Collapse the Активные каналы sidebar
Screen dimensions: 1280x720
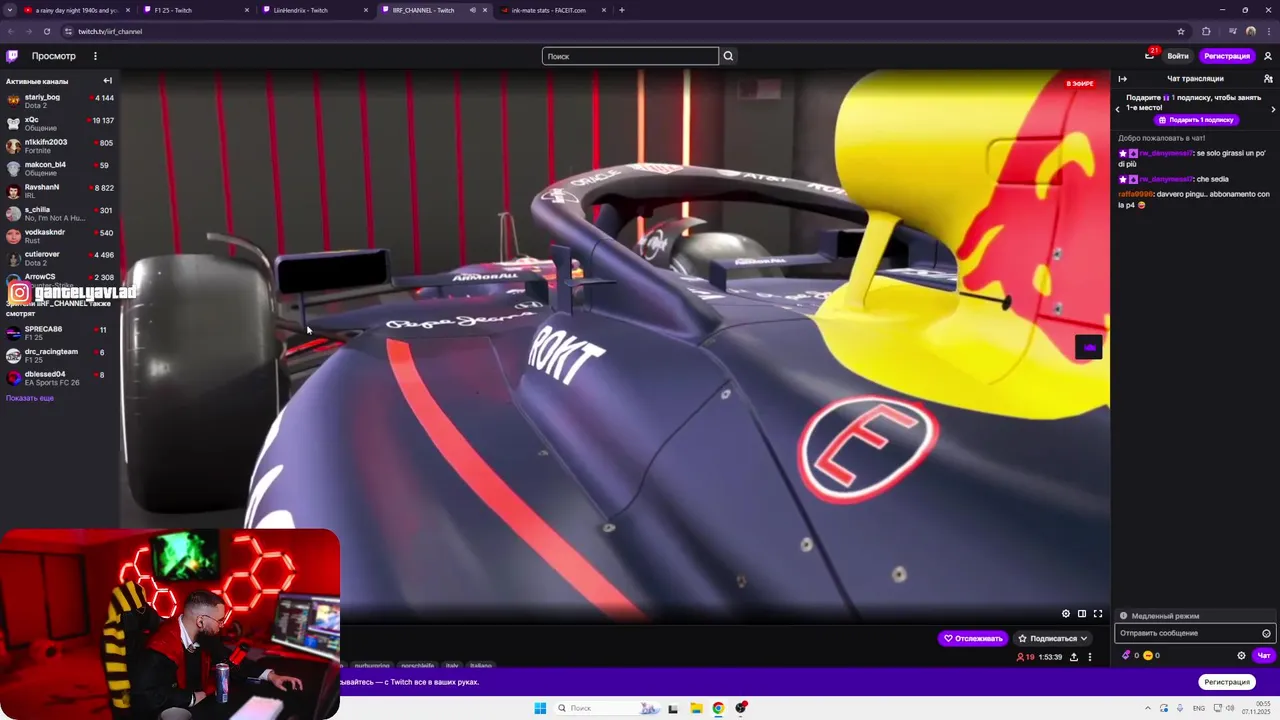click(x=108, y=81)
